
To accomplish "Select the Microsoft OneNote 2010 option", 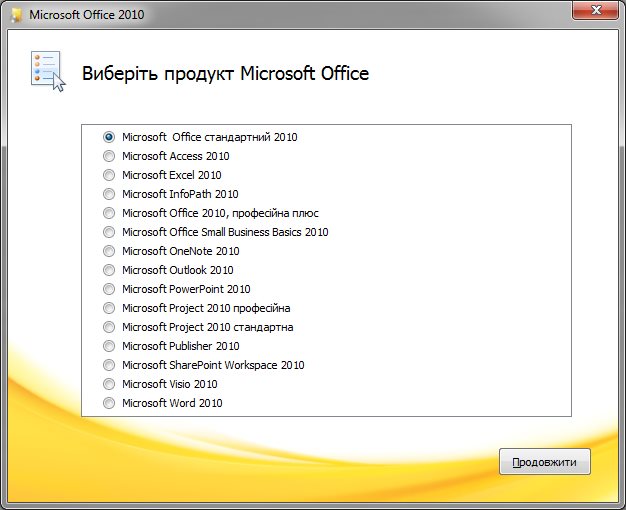I will (109, 251).
